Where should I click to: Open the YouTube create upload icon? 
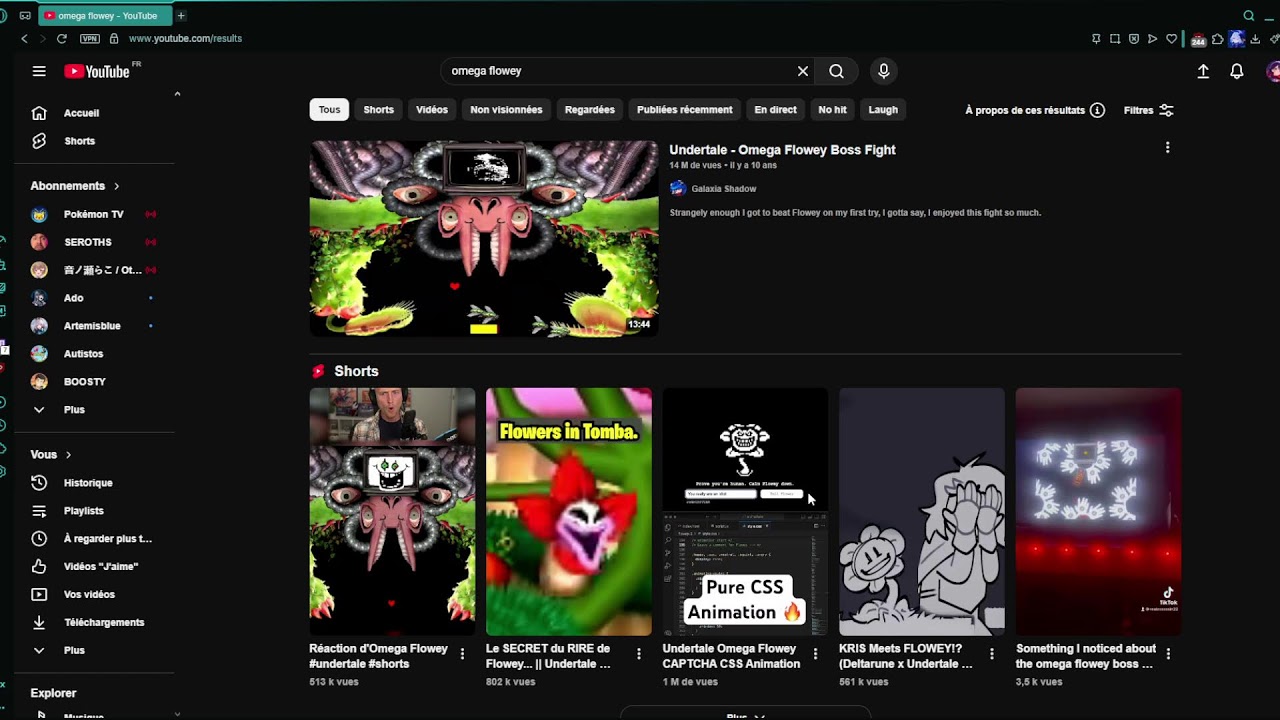[x=1203, y=71]
